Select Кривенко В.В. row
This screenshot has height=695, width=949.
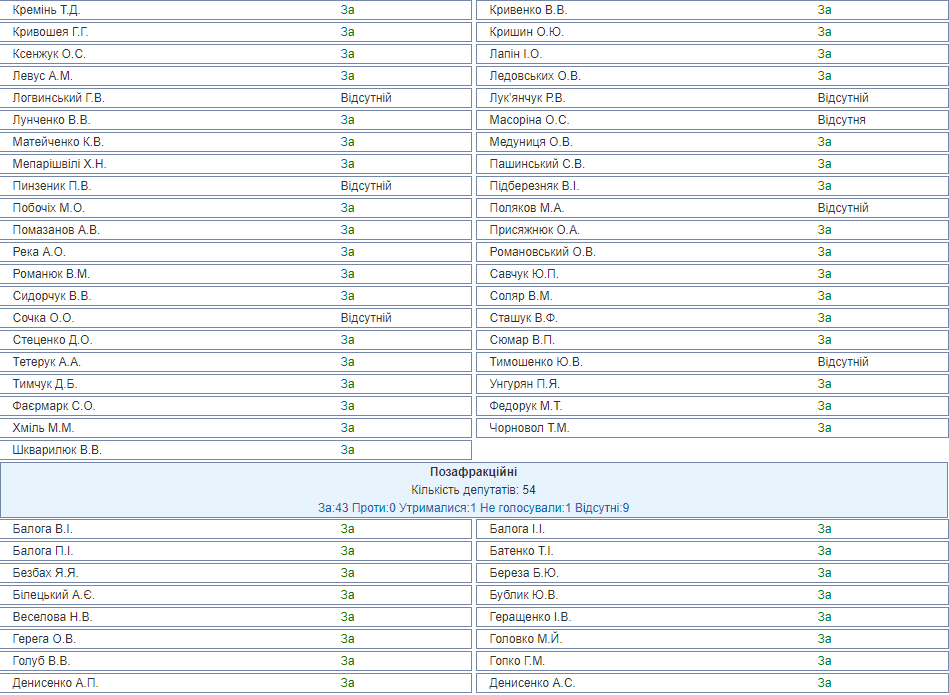point(712,10)
